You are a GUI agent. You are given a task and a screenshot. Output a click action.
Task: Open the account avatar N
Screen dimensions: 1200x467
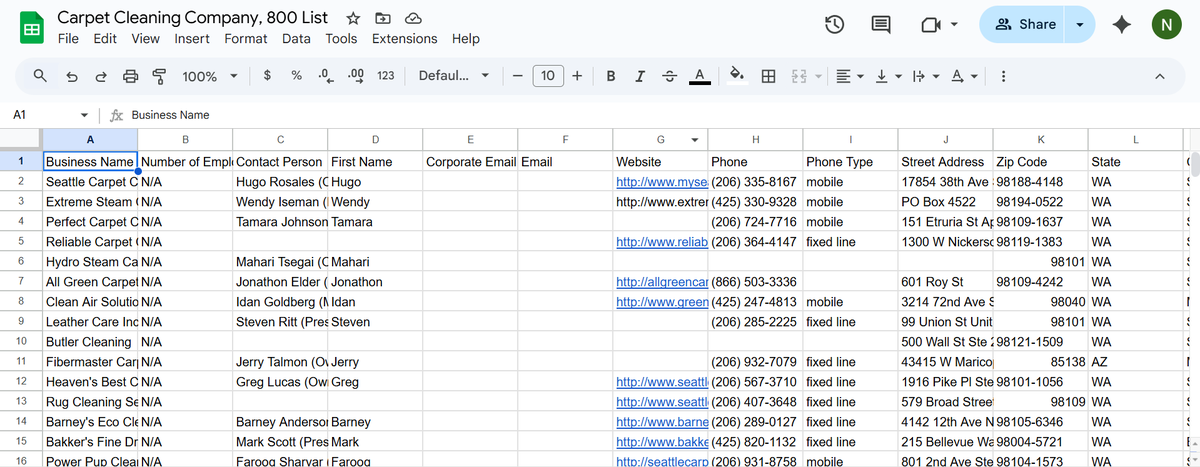tap(1166, 25)
